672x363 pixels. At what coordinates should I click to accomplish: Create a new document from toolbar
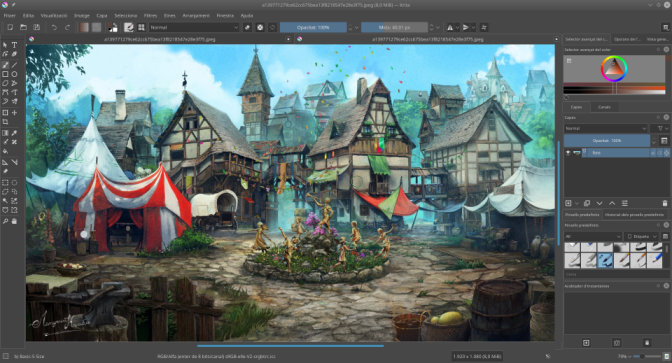point(10,27)
